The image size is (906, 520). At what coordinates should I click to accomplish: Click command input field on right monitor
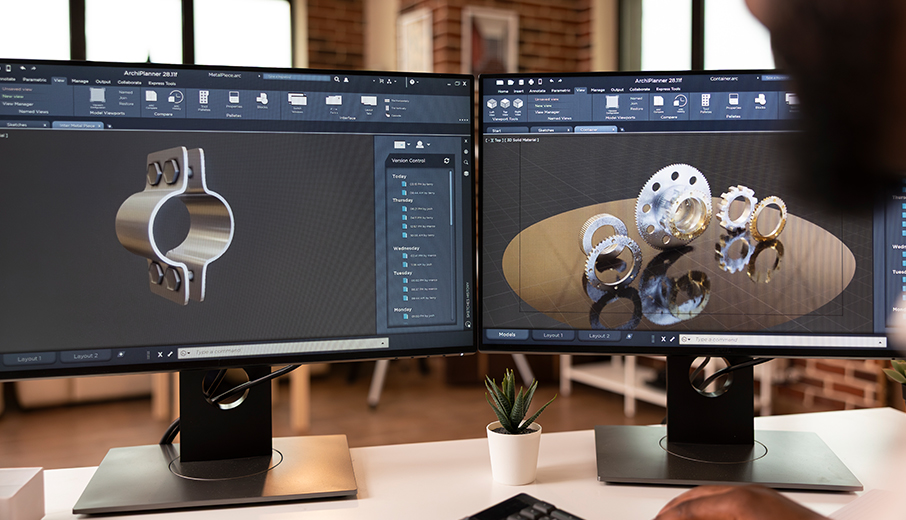[x=785, y=341]
